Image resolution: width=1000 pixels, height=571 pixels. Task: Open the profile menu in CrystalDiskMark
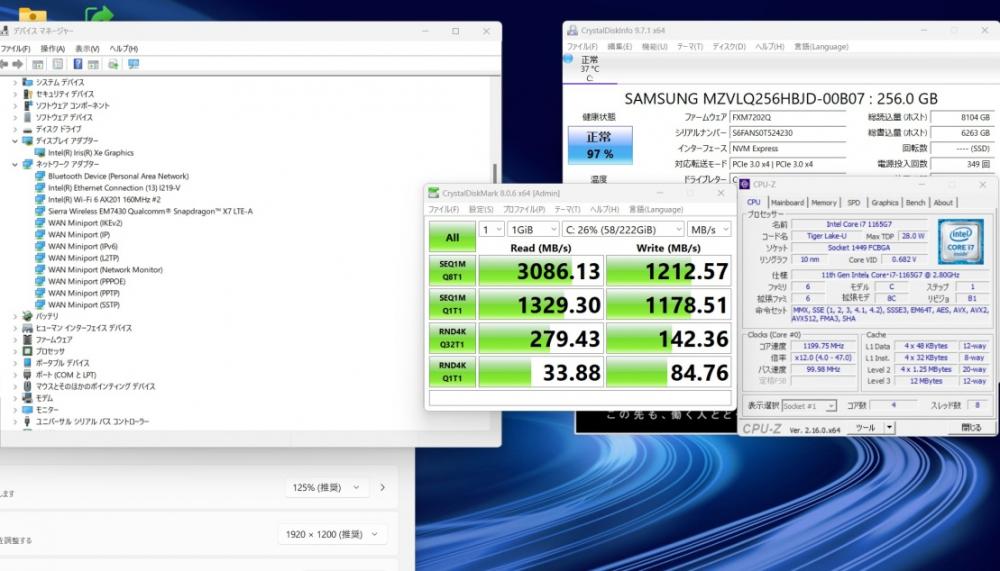[x=524, y=209]
